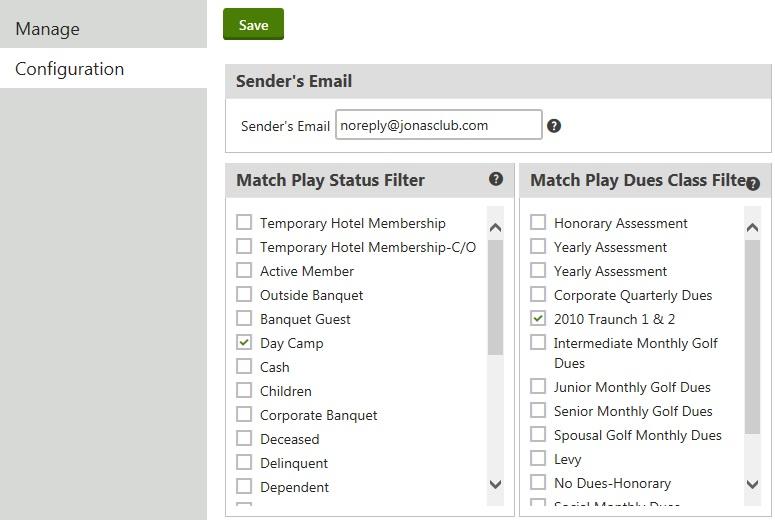Click into the Sender's Email input field
The height and width of the screenshot is (520, 775).
pyautogui.click(x=438, y=125)
